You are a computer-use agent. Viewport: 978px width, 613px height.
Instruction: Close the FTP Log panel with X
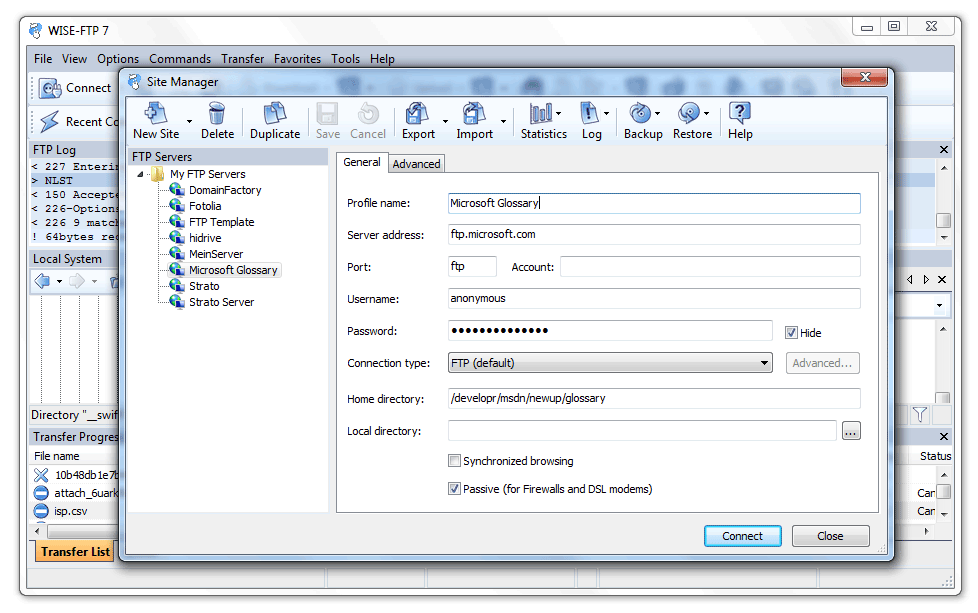944,150
